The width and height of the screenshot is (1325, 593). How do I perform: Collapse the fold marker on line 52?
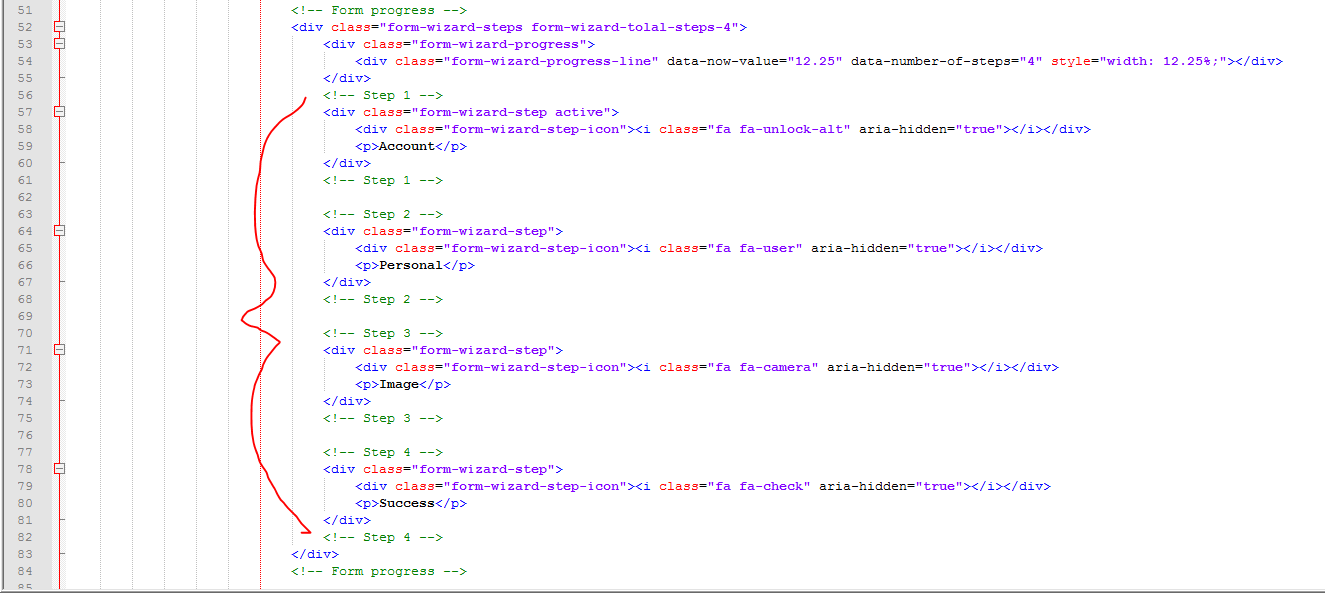tap(59, 27)
